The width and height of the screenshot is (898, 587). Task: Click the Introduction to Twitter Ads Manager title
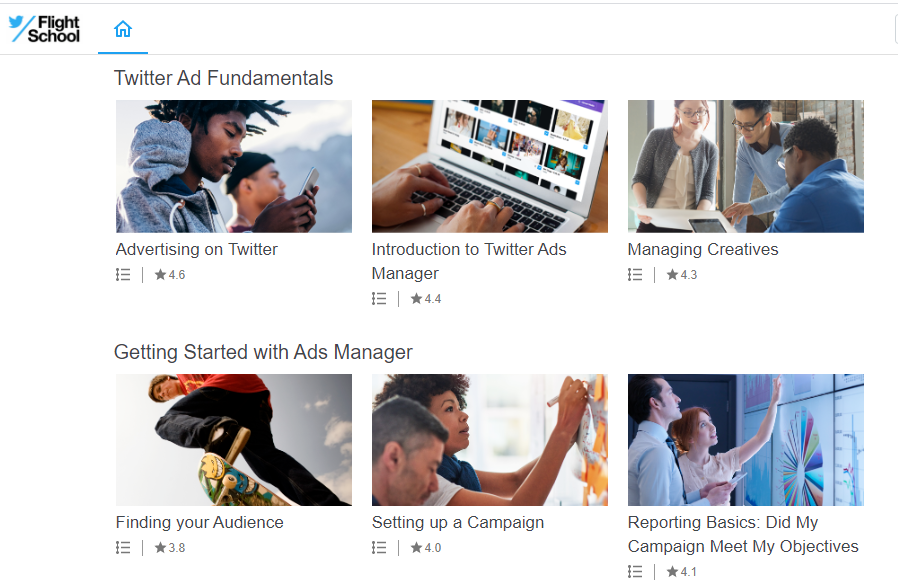469,261
